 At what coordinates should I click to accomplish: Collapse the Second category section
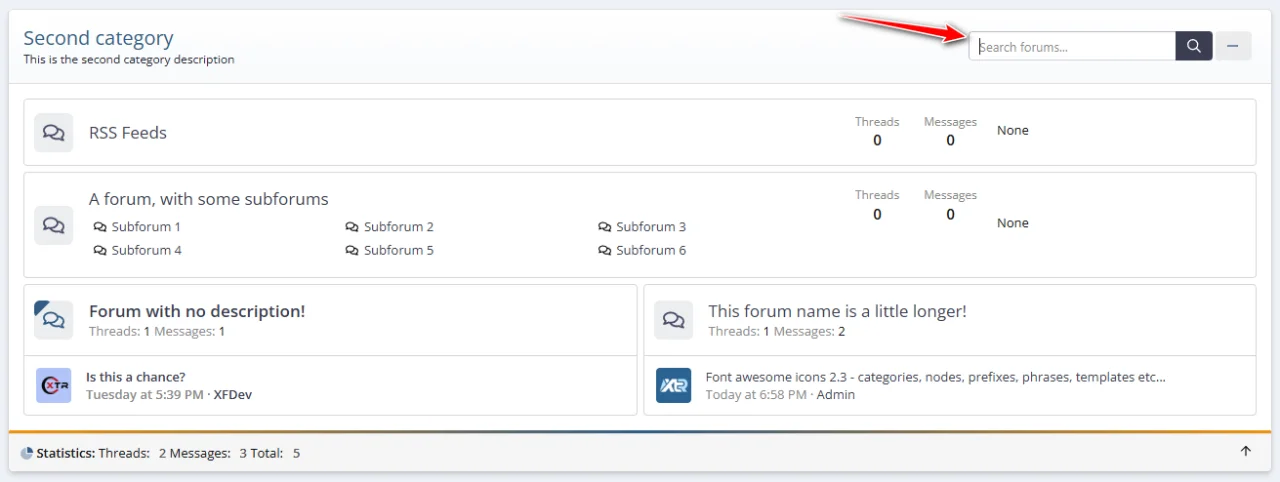1233,46
